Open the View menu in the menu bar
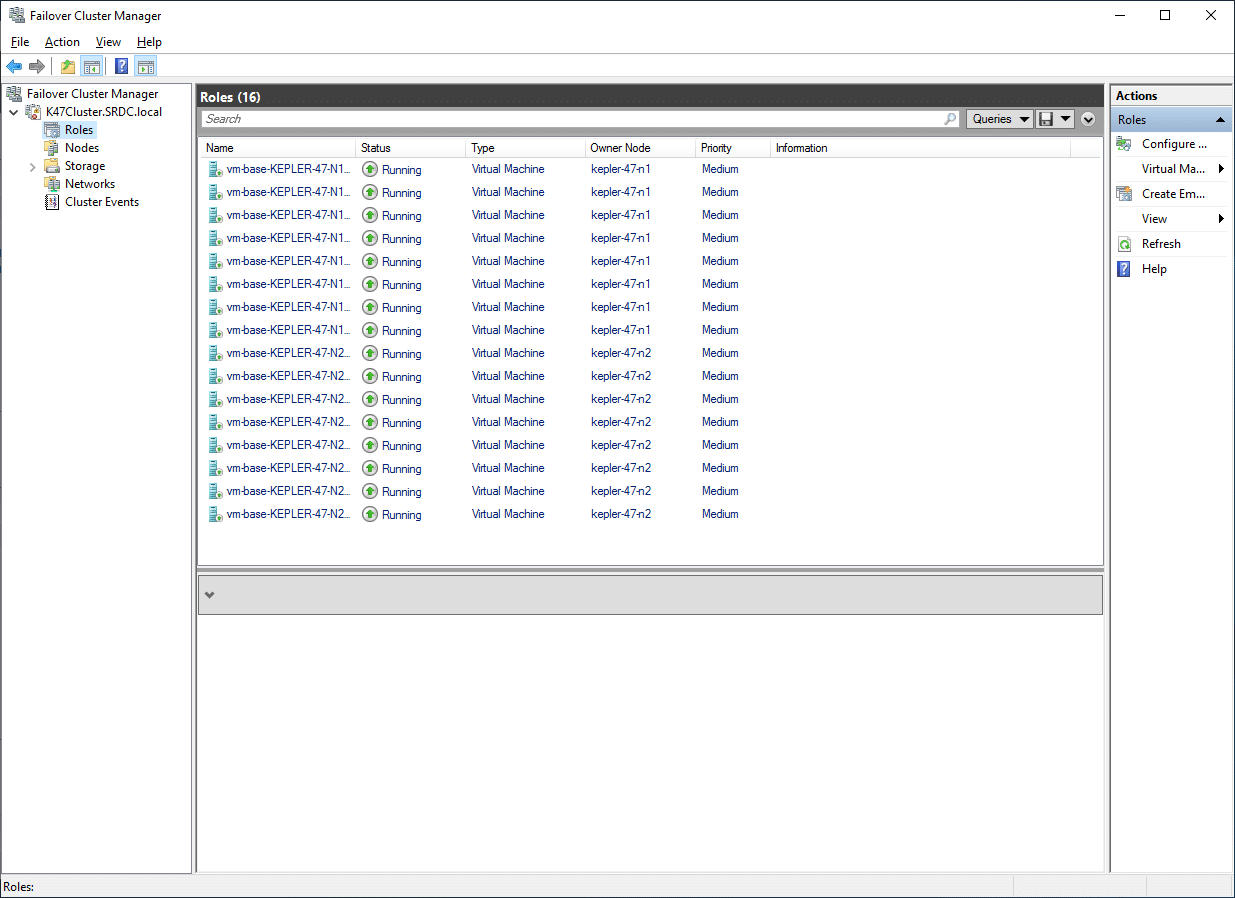Image resolution: width=1235 pixels, height=898 pixels. click(x=108, y=42)
